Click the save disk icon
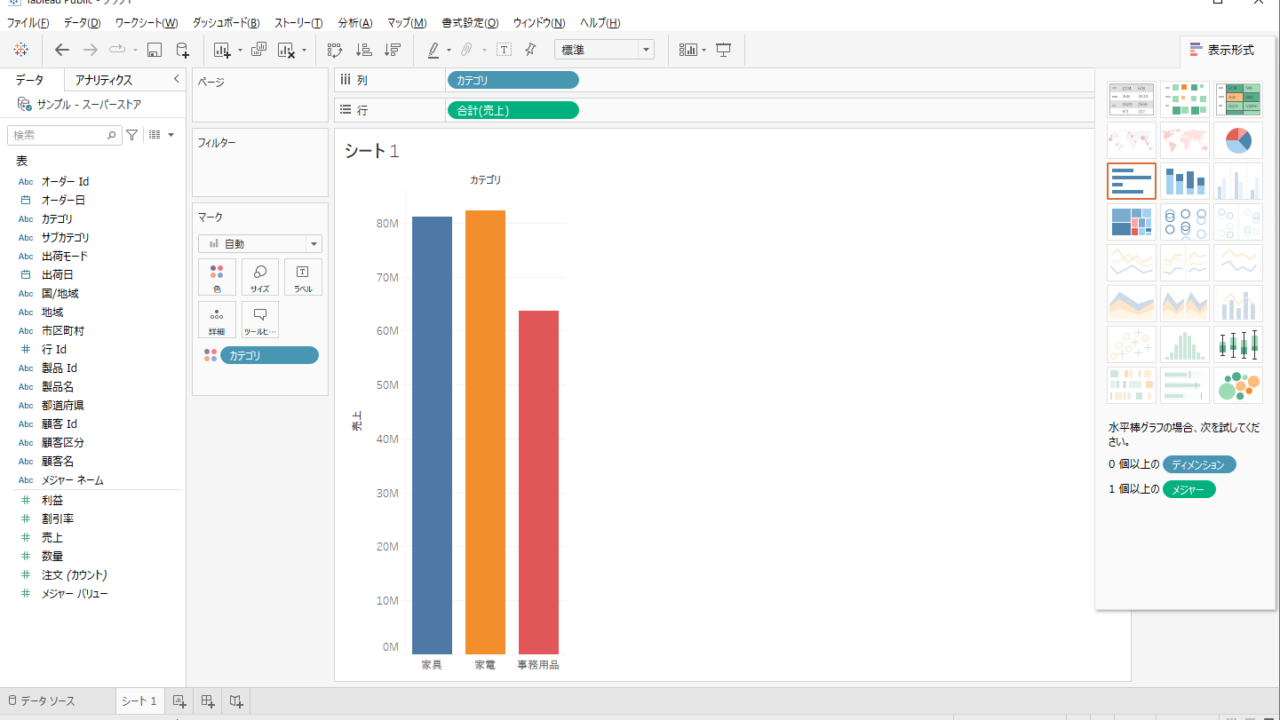The height and width of the screenshot is (720, 1280). pos(154,49)
